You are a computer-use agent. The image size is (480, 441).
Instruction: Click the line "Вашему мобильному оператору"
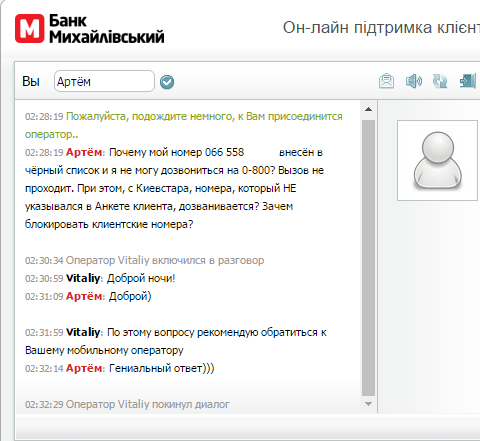tap(104, 350)
